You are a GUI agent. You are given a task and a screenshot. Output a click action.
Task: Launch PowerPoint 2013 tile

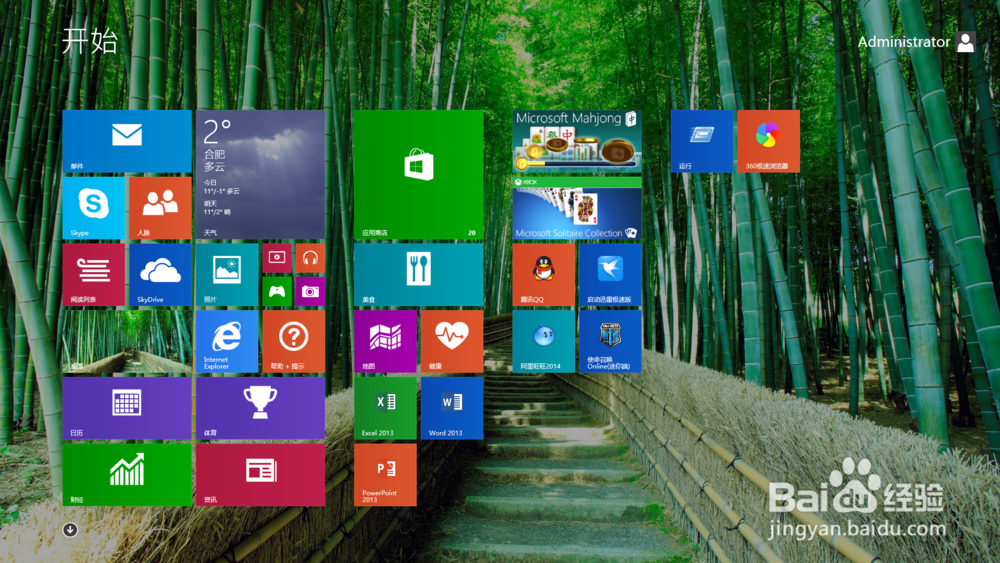click(x=385, y=475)
